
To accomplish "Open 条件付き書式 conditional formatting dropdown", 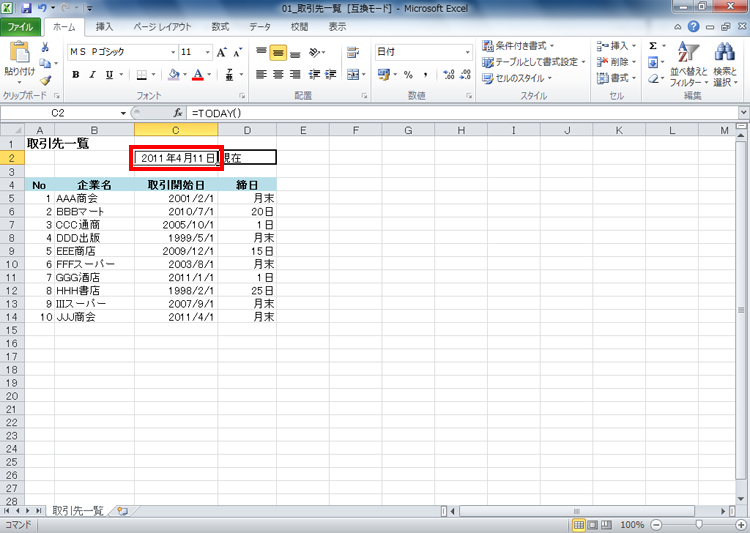I will click(x=518, y=46).
